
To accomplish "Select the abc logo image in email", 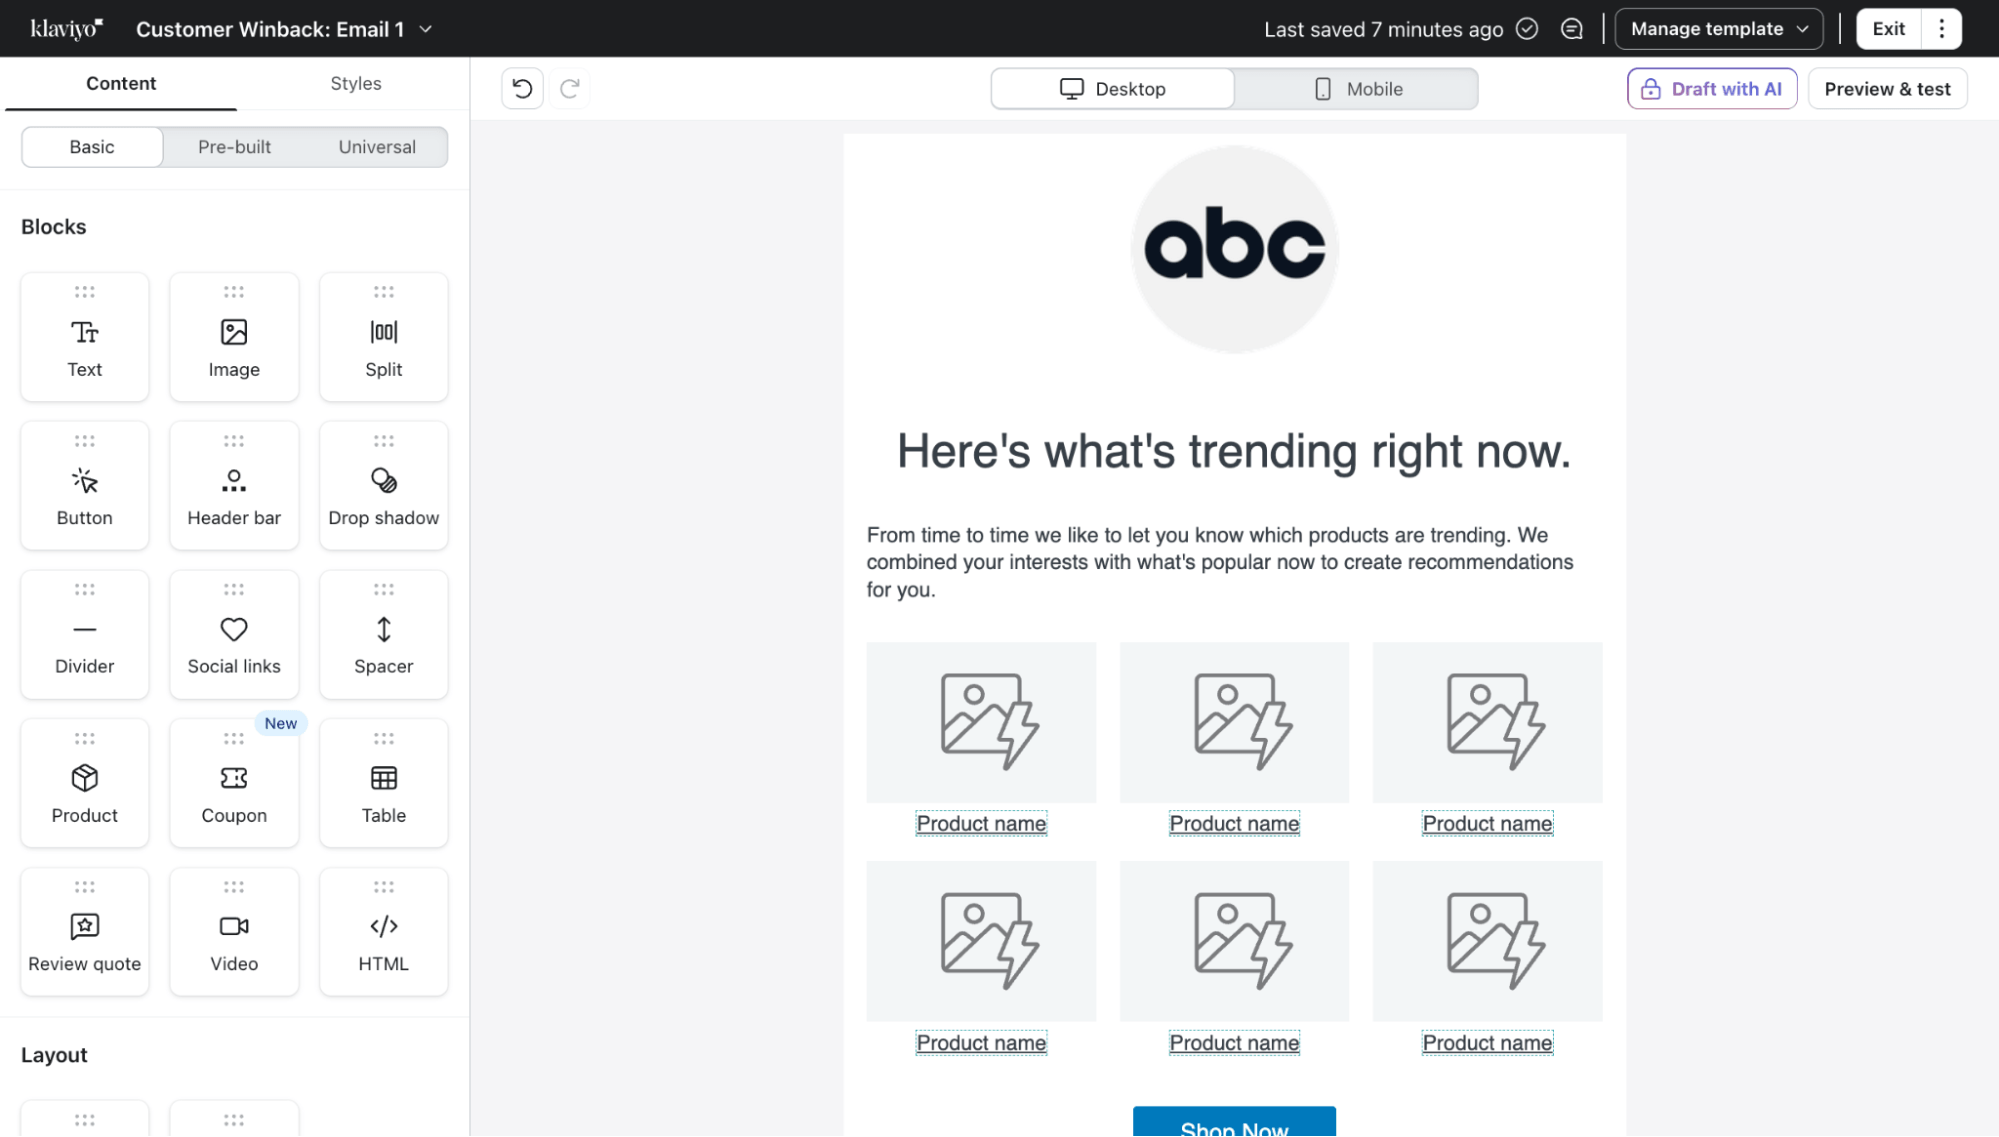I will pos(1234,249).
